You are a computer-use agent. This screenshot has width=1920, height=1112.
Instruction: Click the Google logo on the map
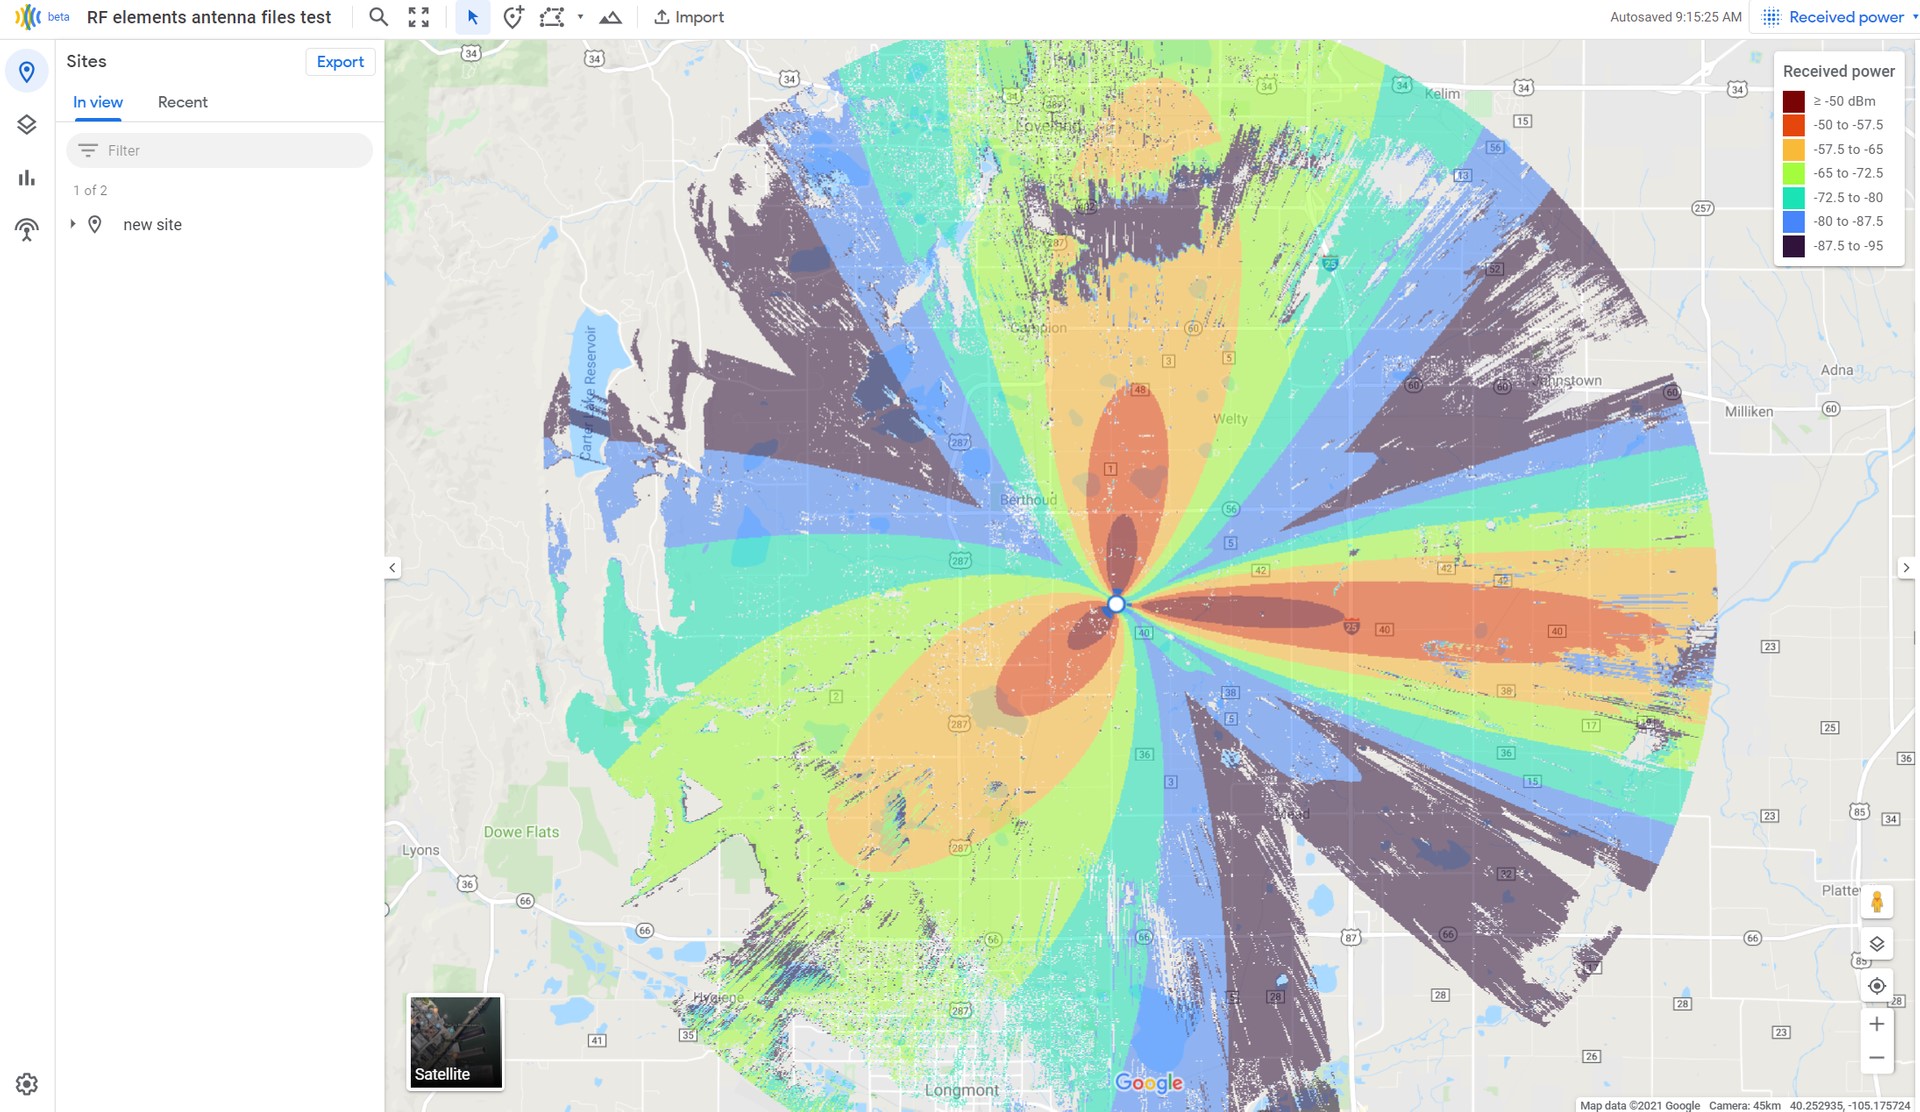click(1149, 1083)
